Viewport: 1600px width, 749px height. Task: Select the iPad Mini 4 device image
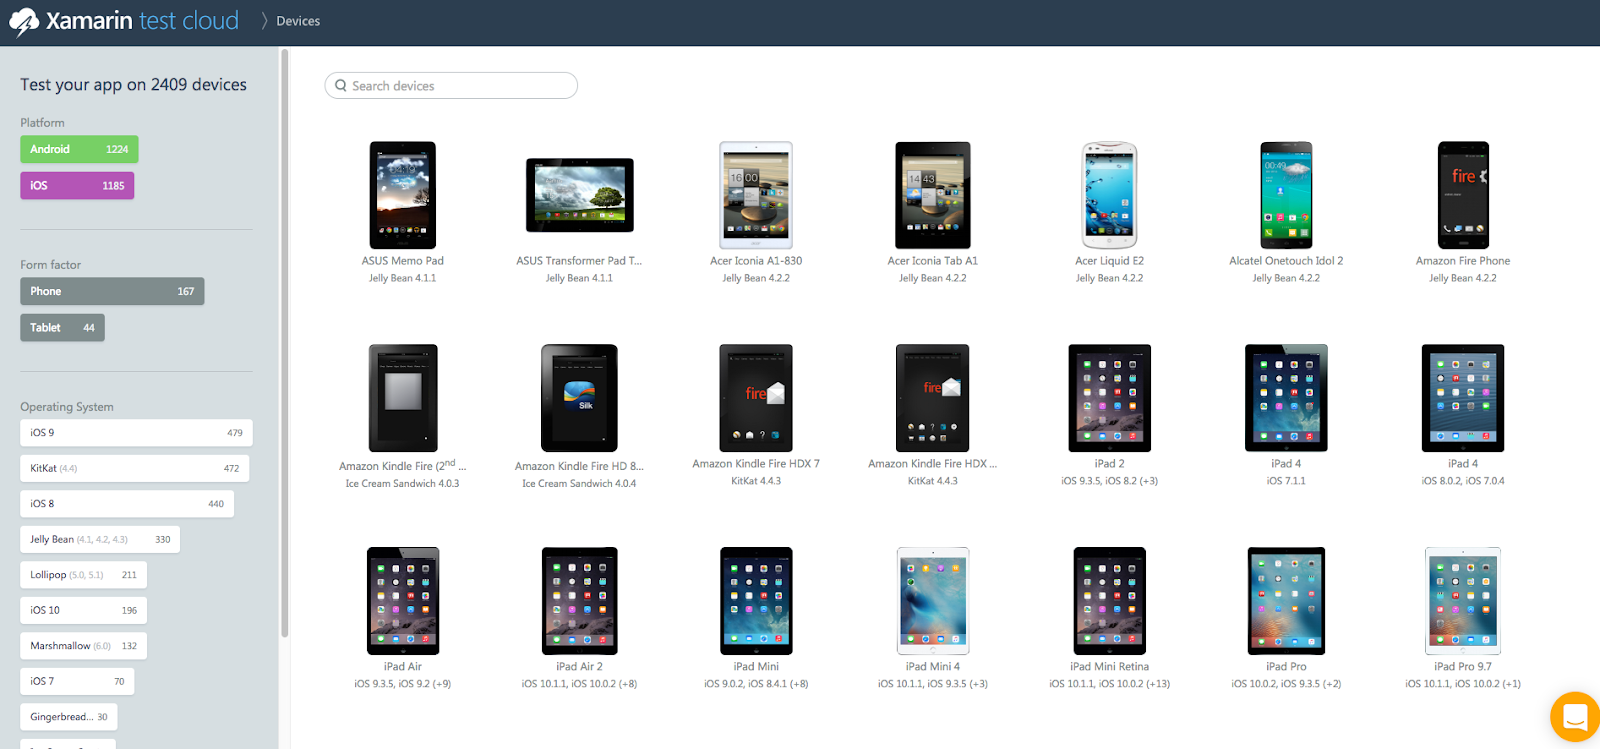(x=933, y=601)
